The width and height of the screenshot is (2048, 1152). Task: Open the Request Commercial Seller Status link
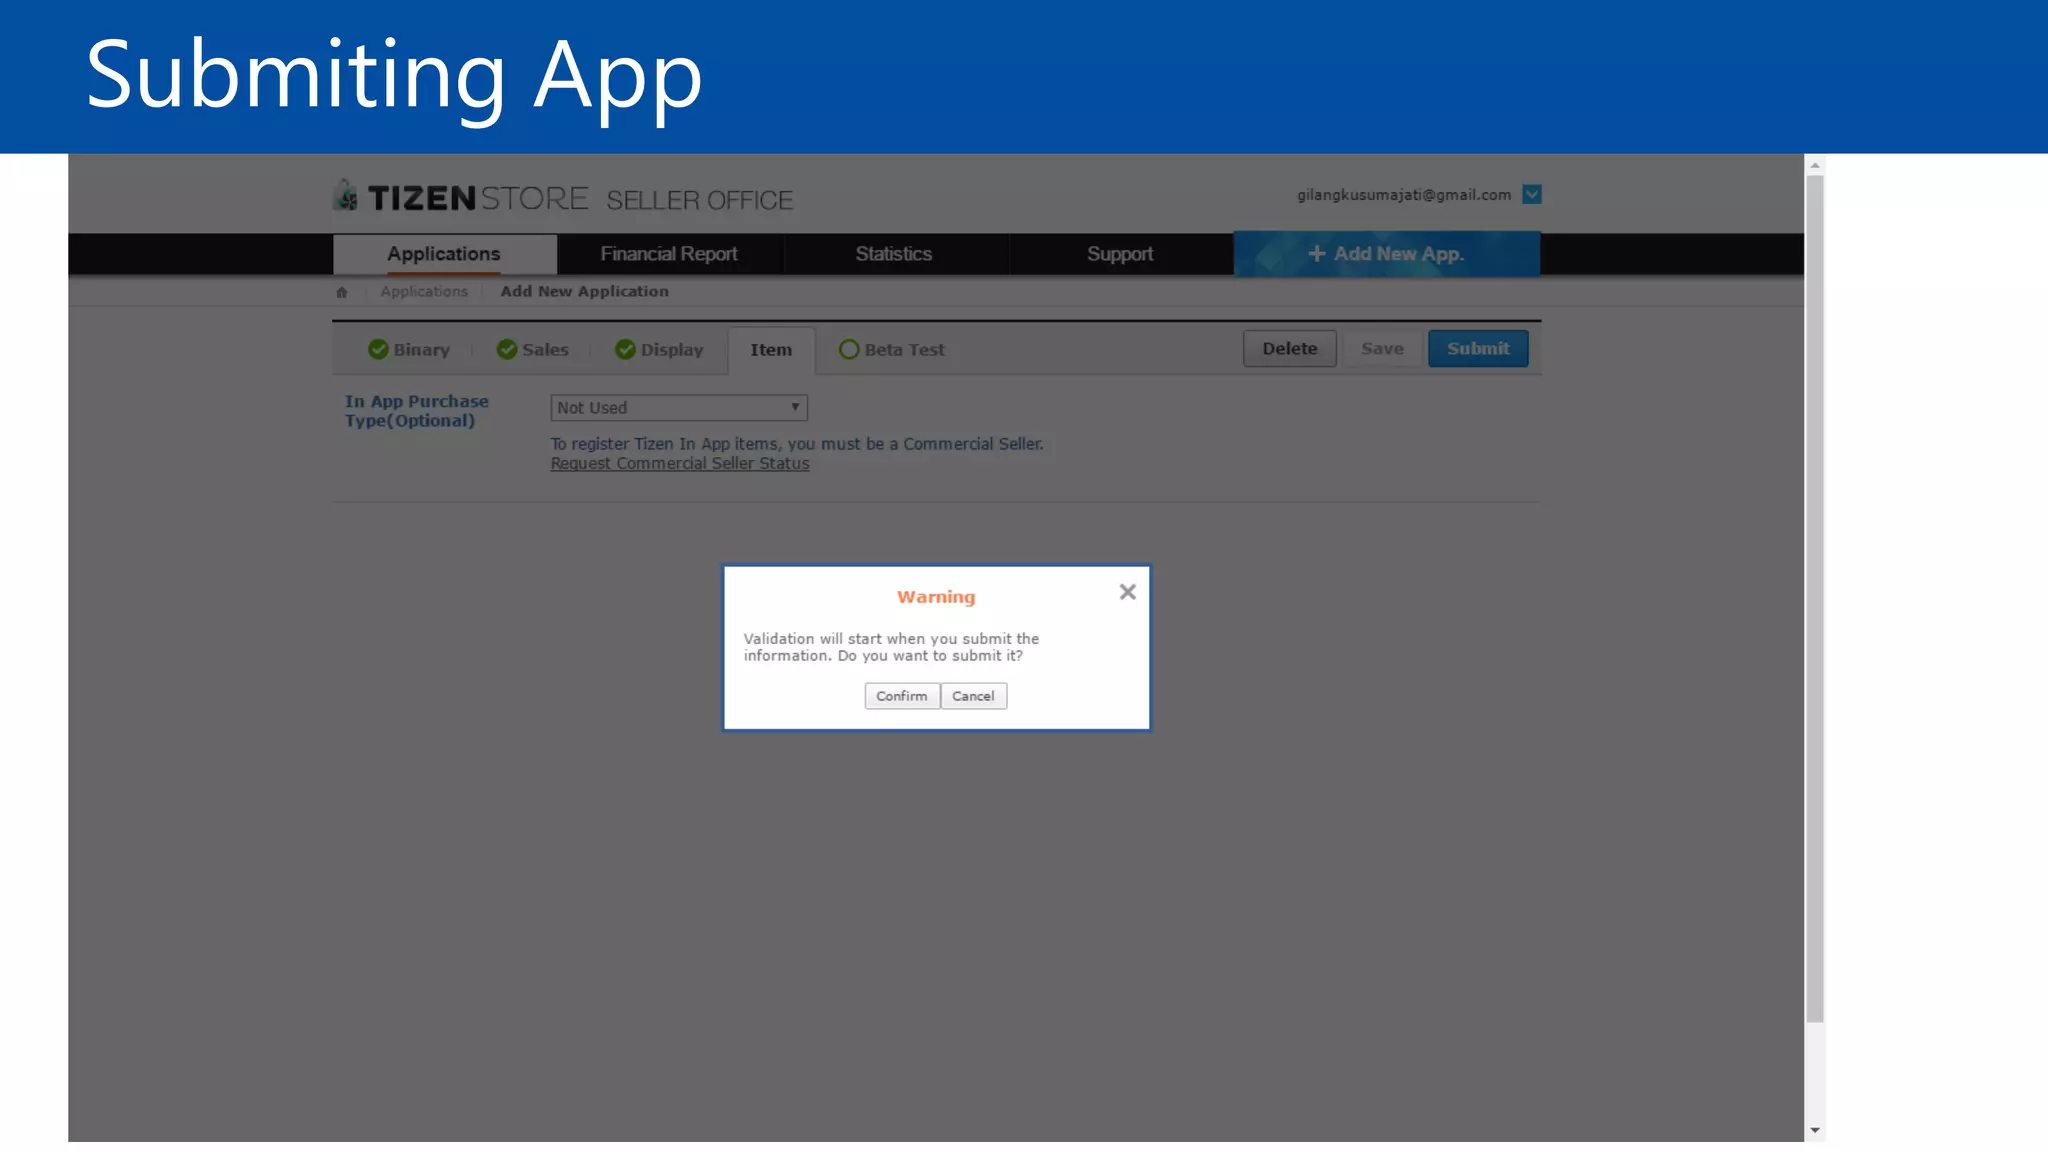pos(680,464)
